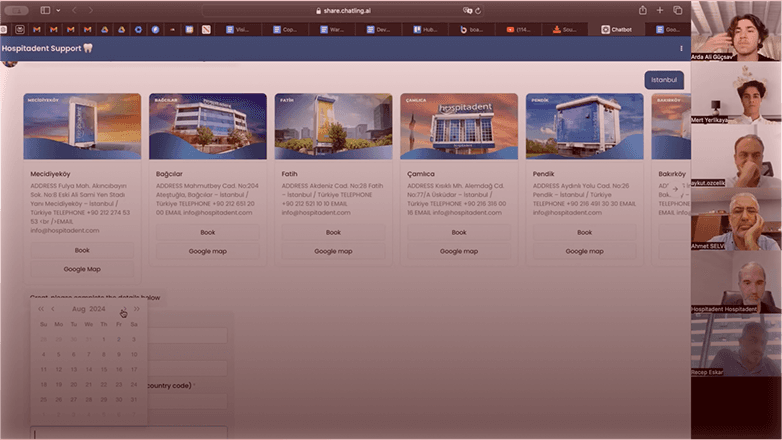Book at the Çamlıca clinic
This screenshot has height=440, width=782.
[459, 232]
